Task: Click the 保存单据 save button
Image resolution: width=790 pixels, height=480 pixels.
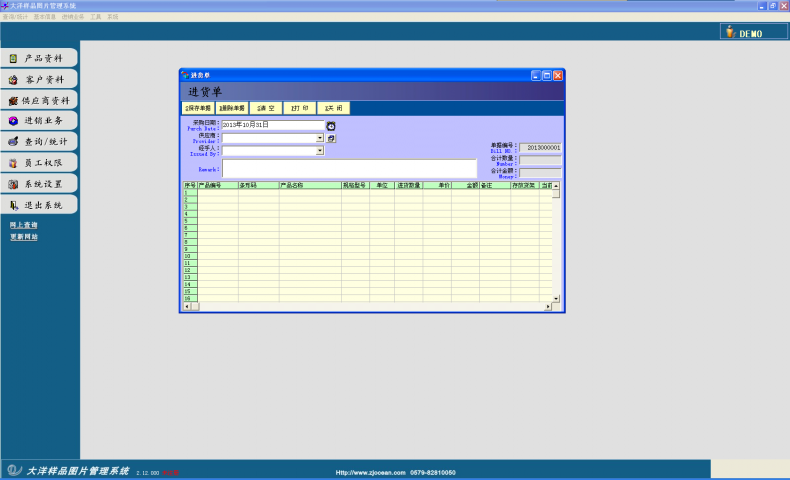Action: pos(197,107)
